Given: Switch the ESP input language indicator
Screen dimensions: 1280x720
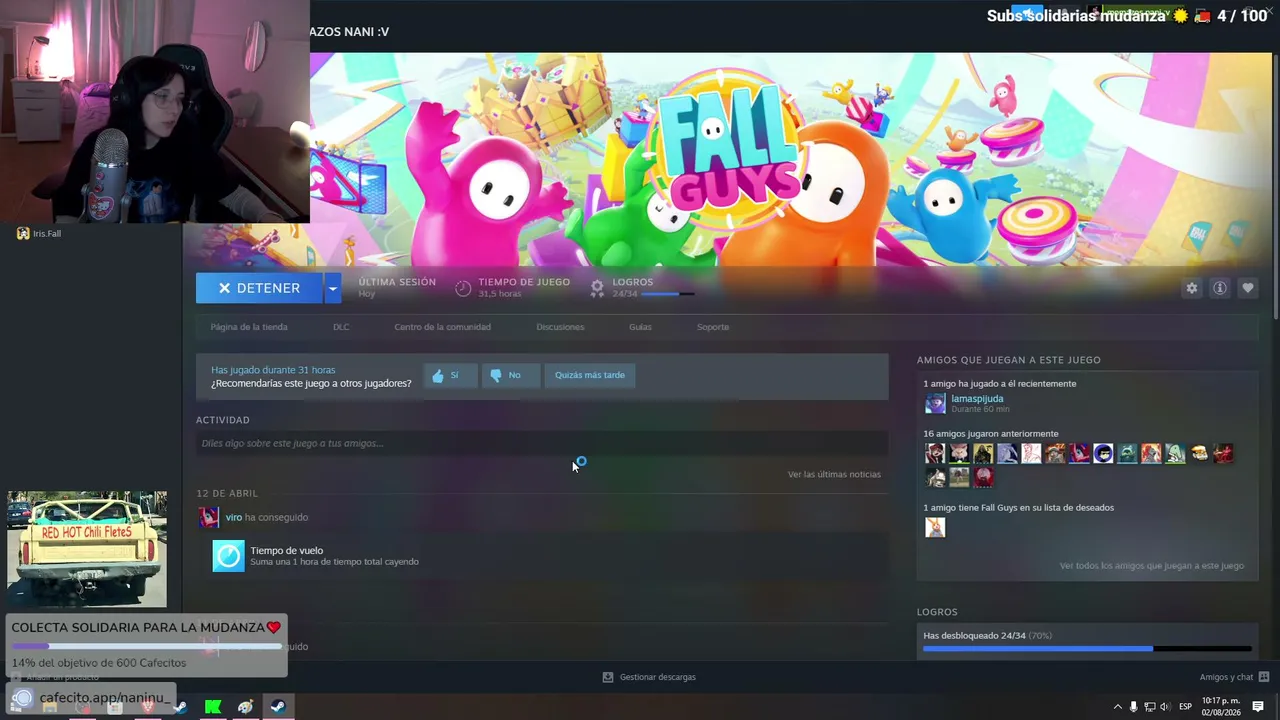Looking at the screenshot, I should coord(1185,707).
